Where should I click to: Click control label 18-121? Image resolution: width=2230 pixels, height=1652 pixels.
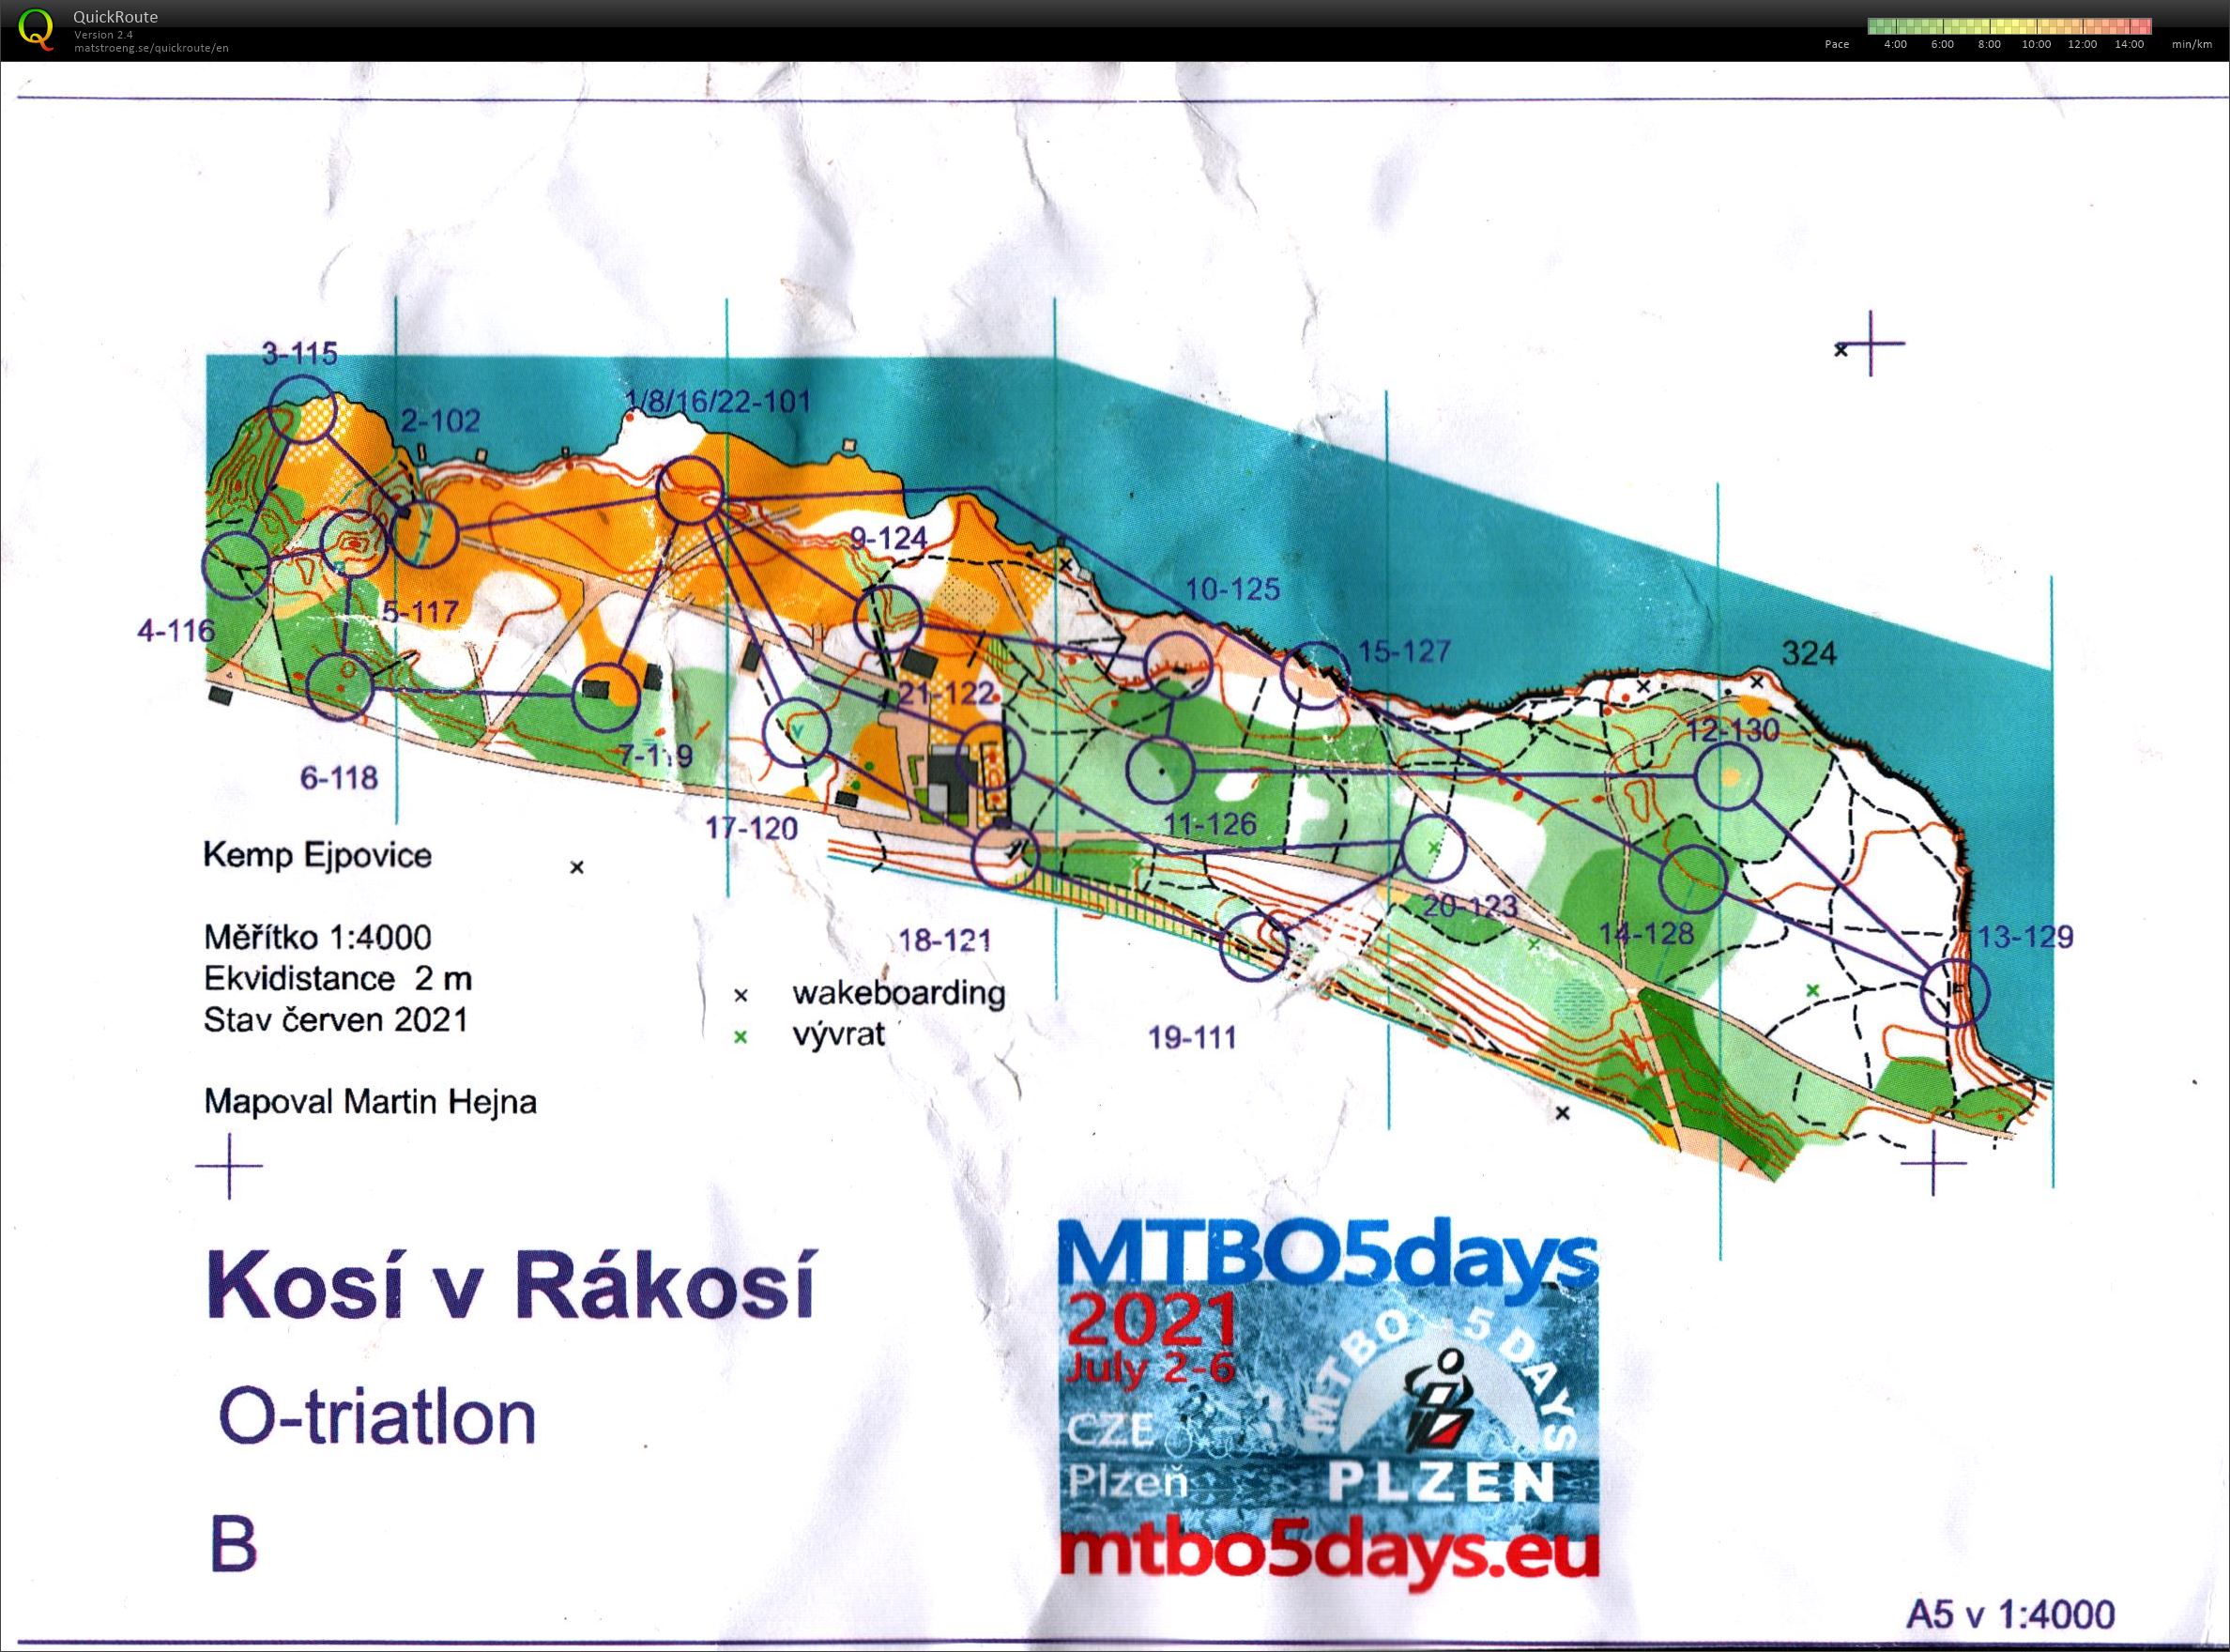[x=945, y=940]
